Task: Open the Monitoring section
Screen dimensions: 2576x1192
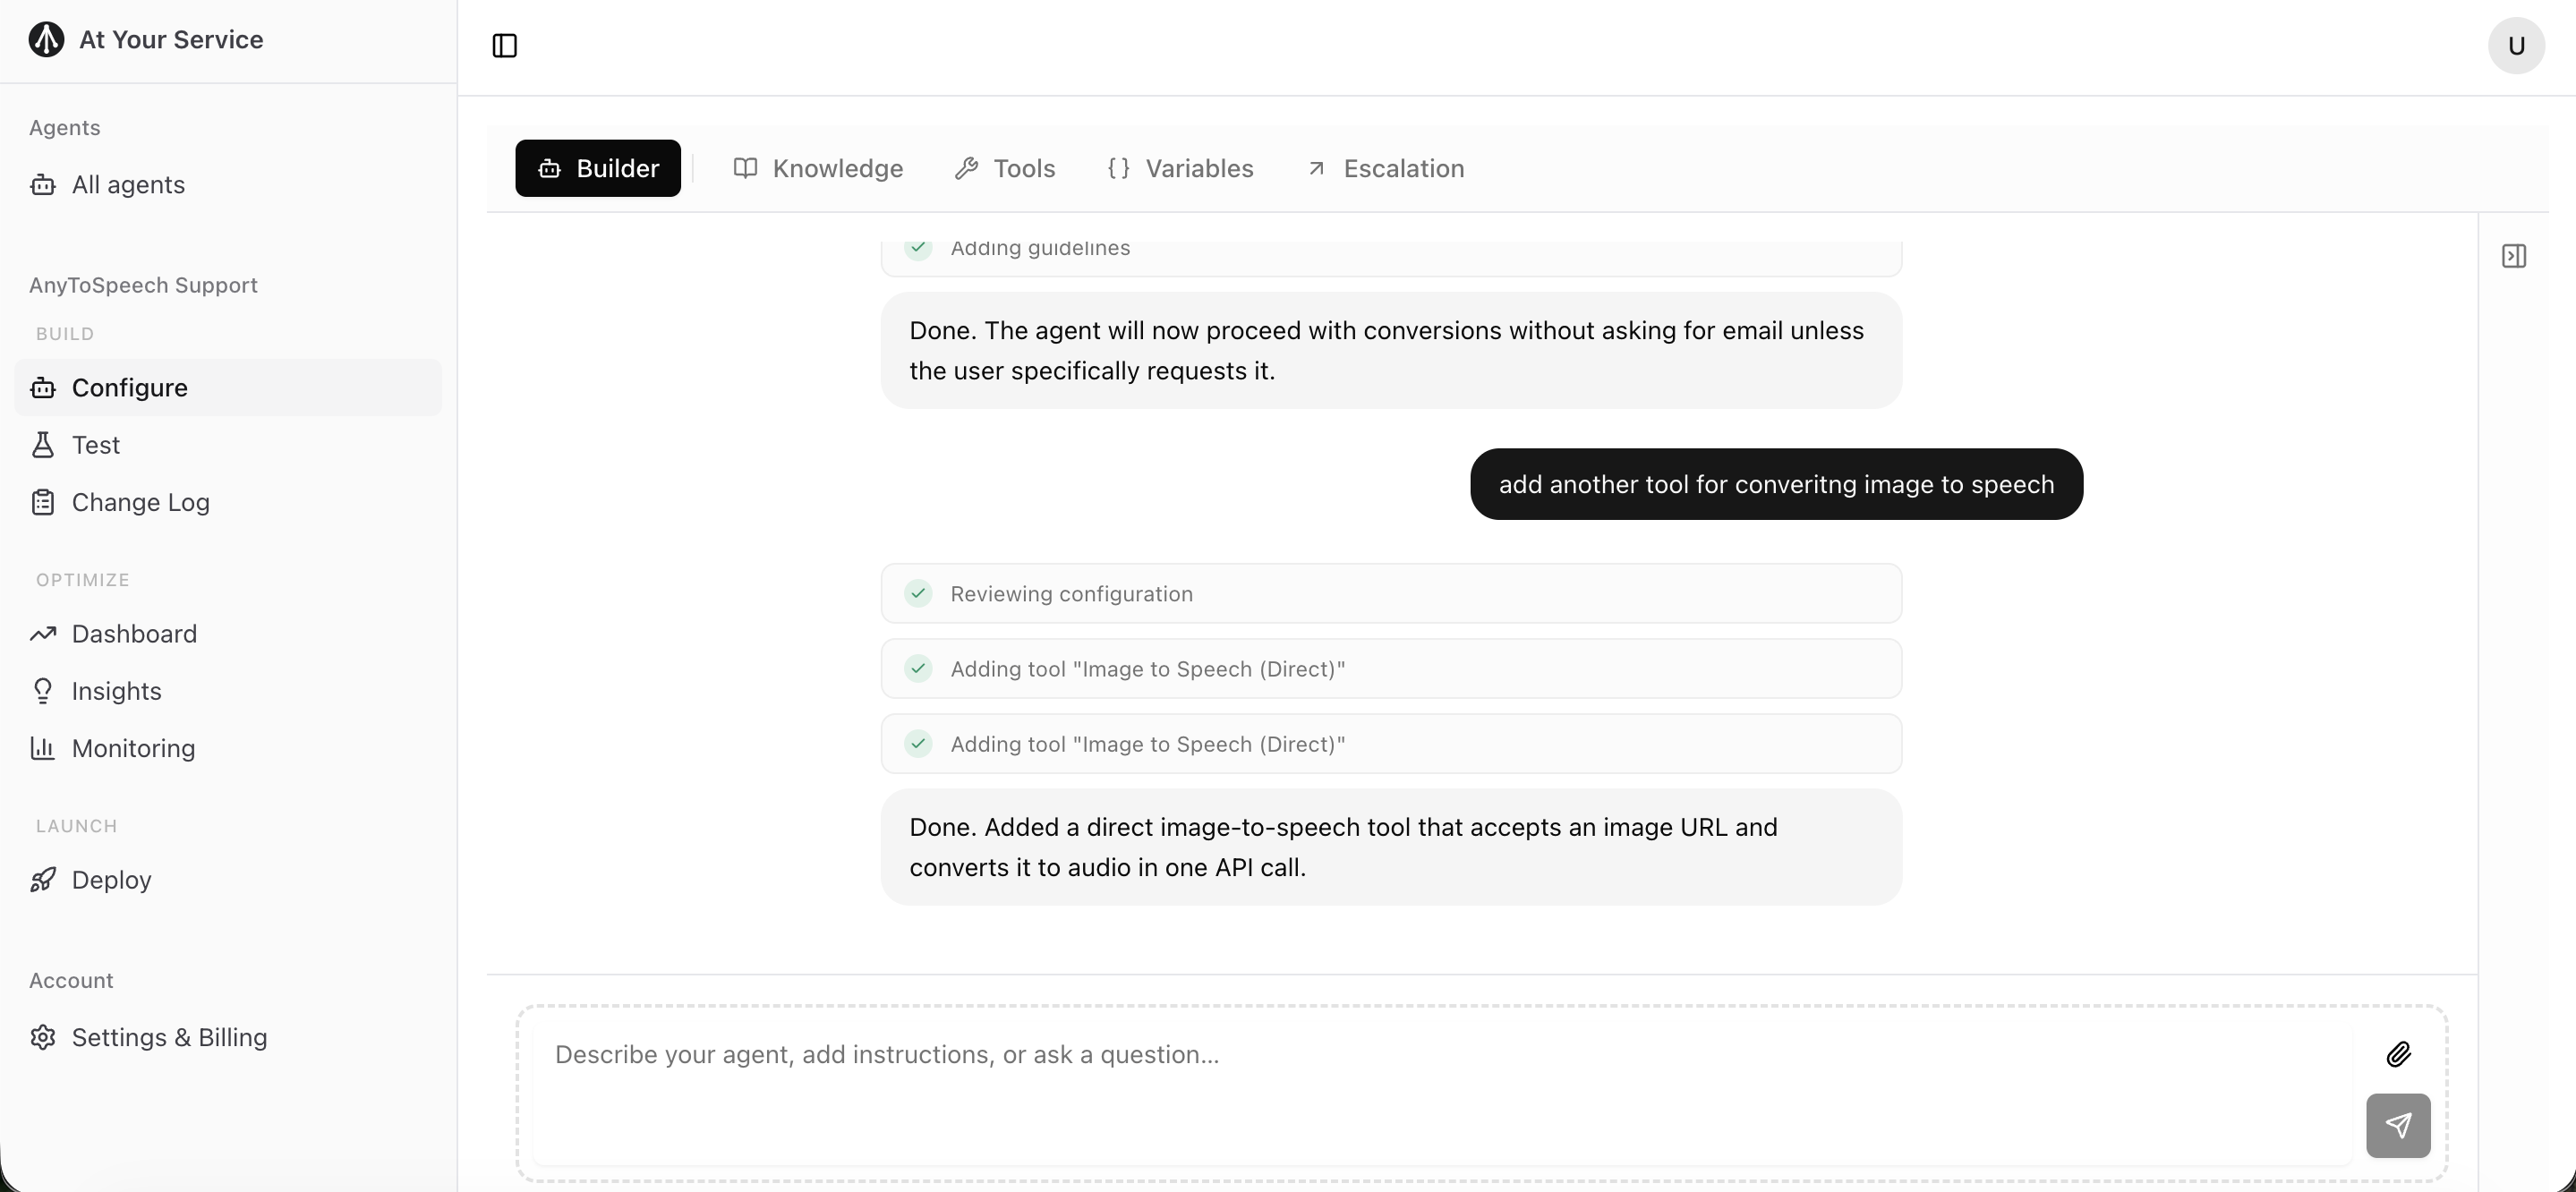Action: (133, 748)
